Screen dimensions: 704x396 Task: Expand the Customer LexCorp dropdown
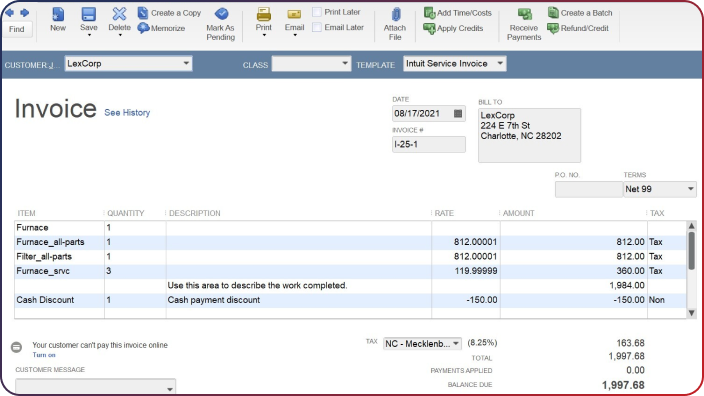(x=186, y=63)
